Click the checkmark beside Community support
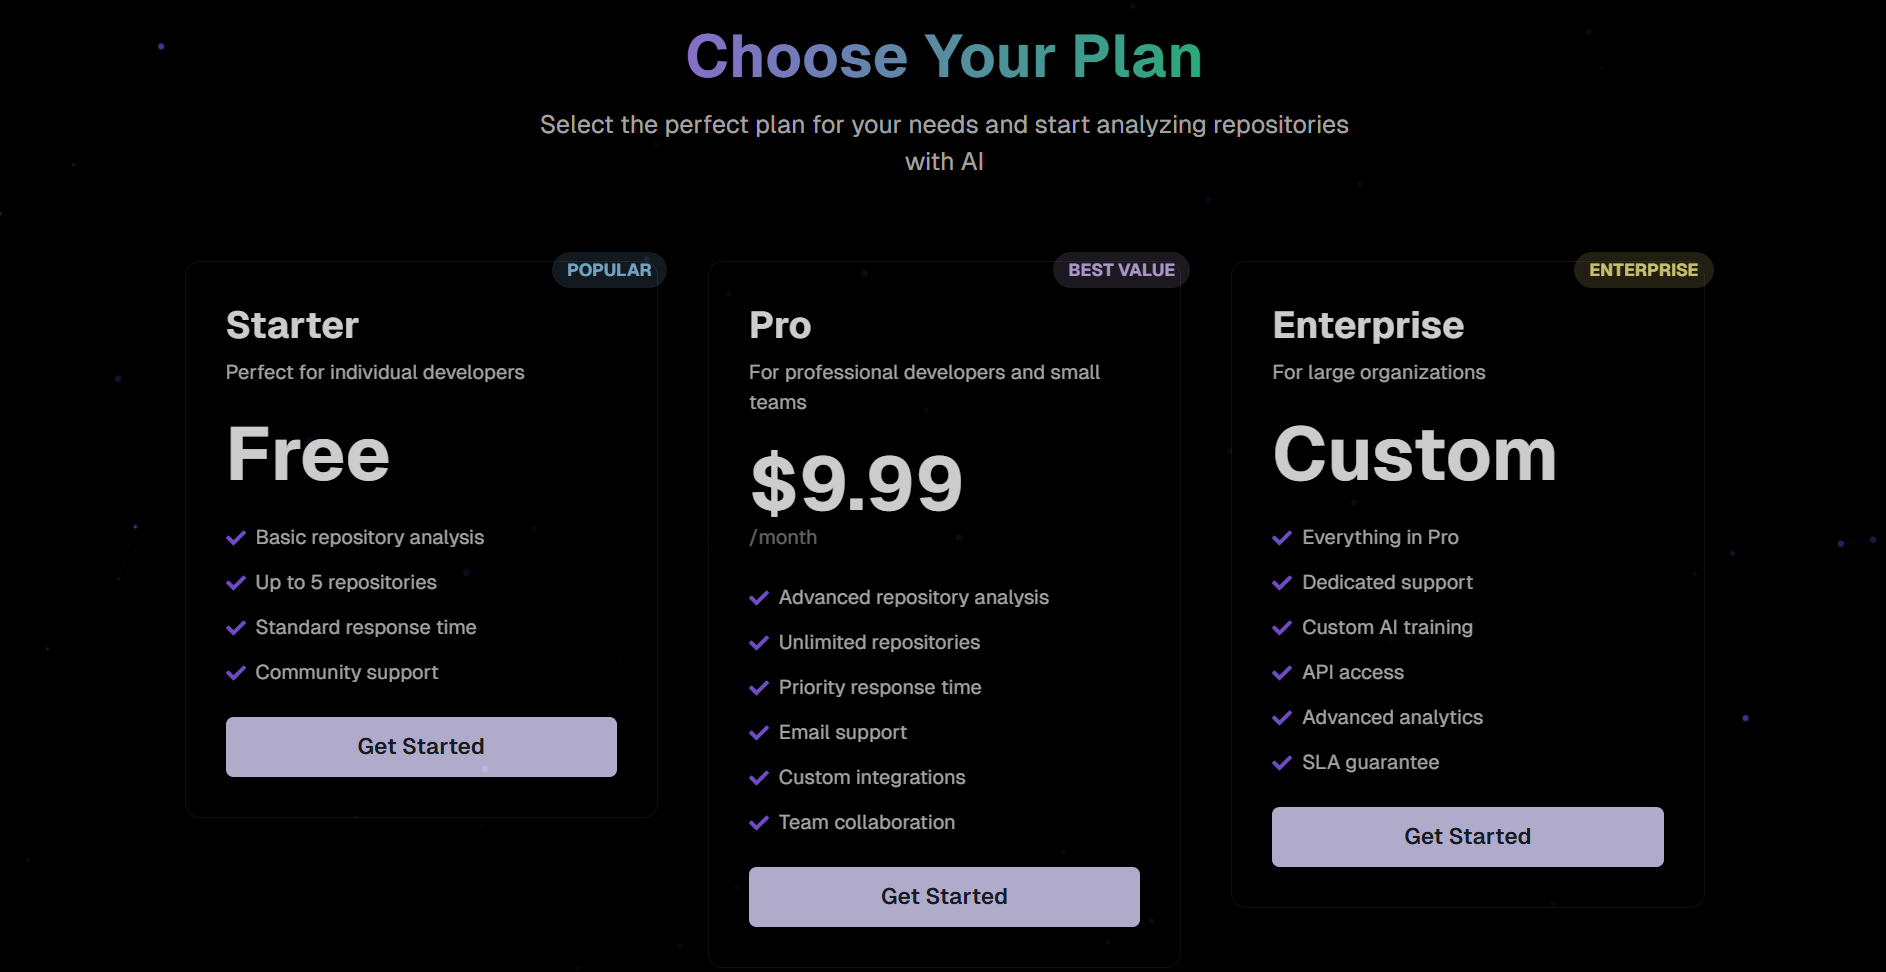Viewport: 1886px width, 972px height. coord(236,673)
